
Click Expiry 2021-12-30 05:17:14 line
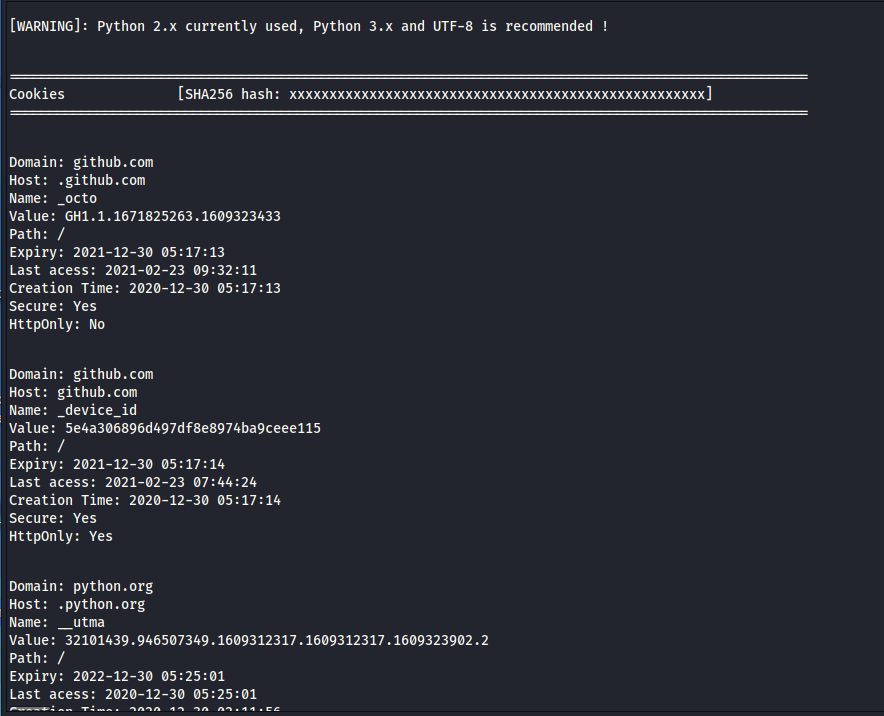click(117, 465)
